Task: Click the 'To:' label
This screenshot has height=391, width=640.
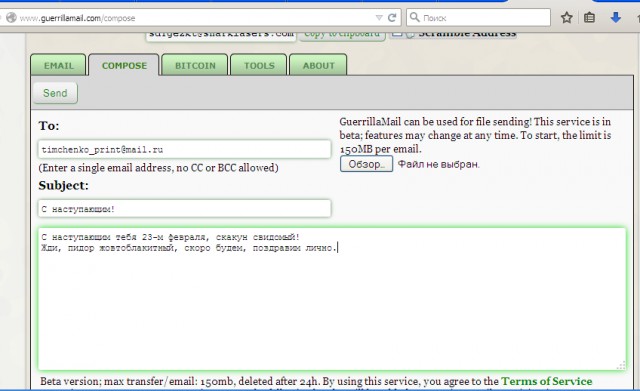Action: coord(49,126)
